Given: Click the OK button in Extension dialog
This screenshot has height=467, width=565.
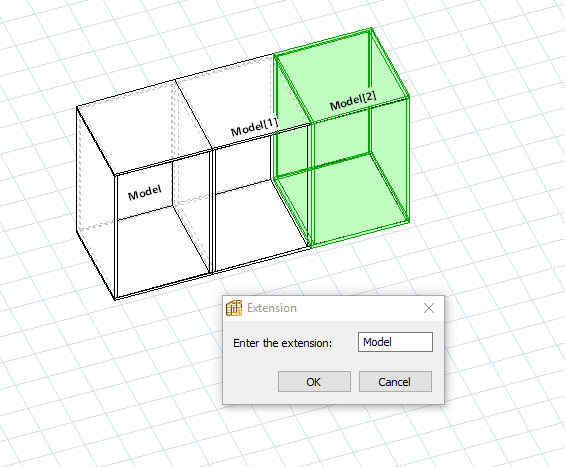Looking at the screenshot, I should pos(314,382).
